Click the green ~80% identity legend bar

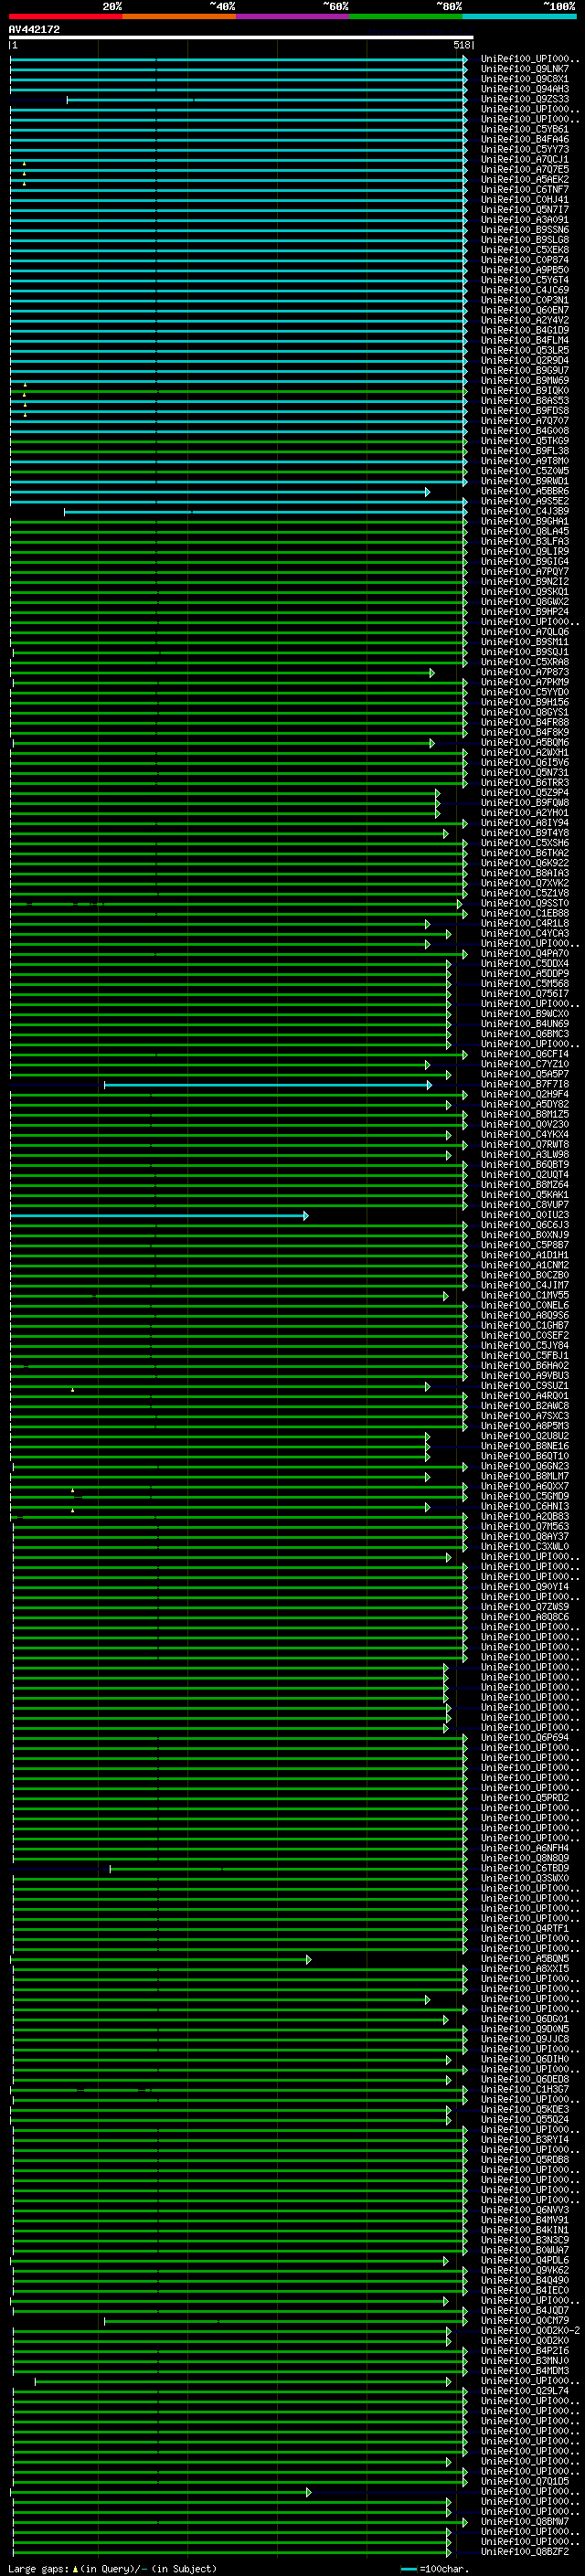pos(406,16)
